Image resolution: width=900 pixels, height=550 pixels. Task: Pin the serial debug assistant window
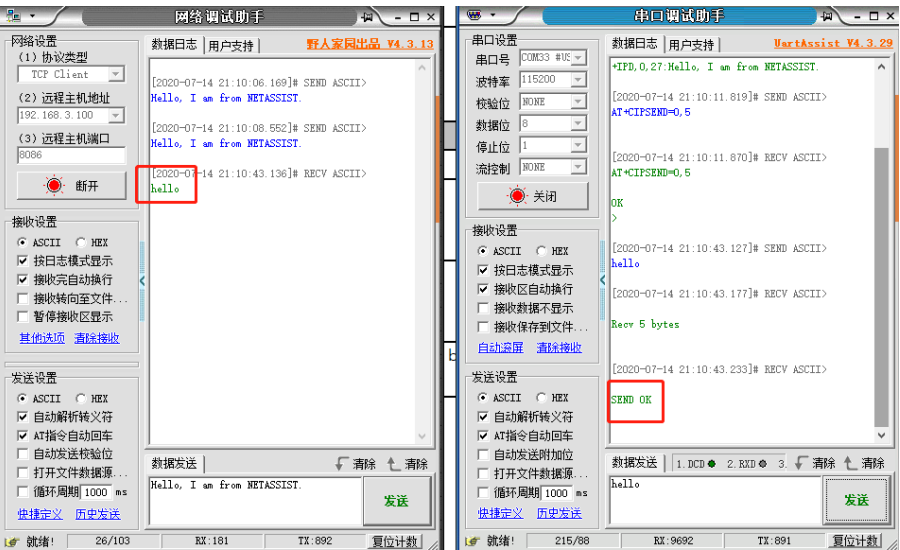[827, 17]
